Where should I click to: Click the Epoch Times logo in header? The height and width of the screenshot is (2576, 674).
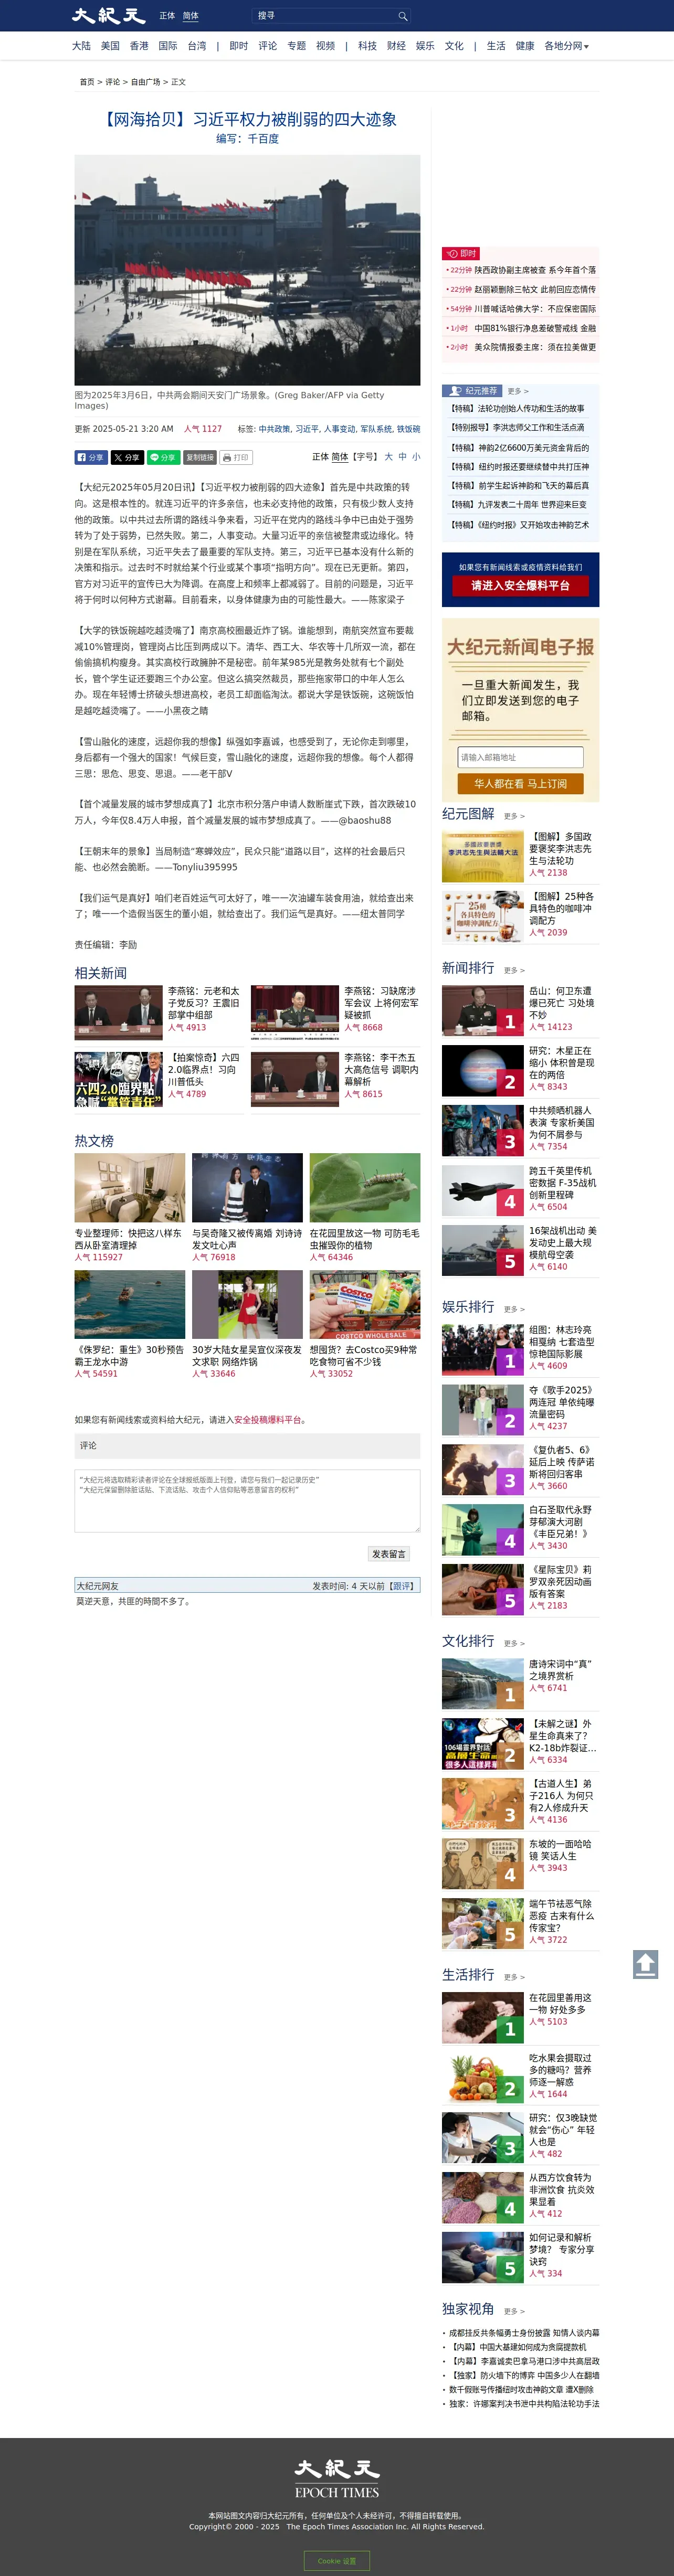click(x=109, y=16)
